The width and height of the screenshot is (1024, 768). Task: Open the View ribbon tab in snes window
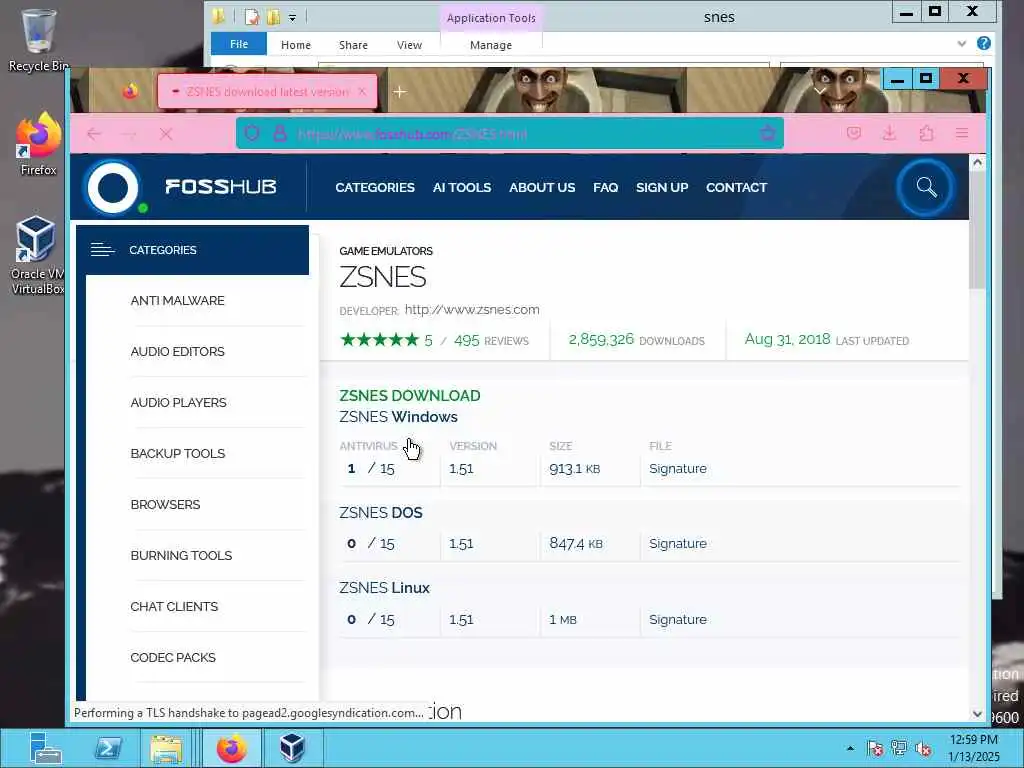coord(409,44)
